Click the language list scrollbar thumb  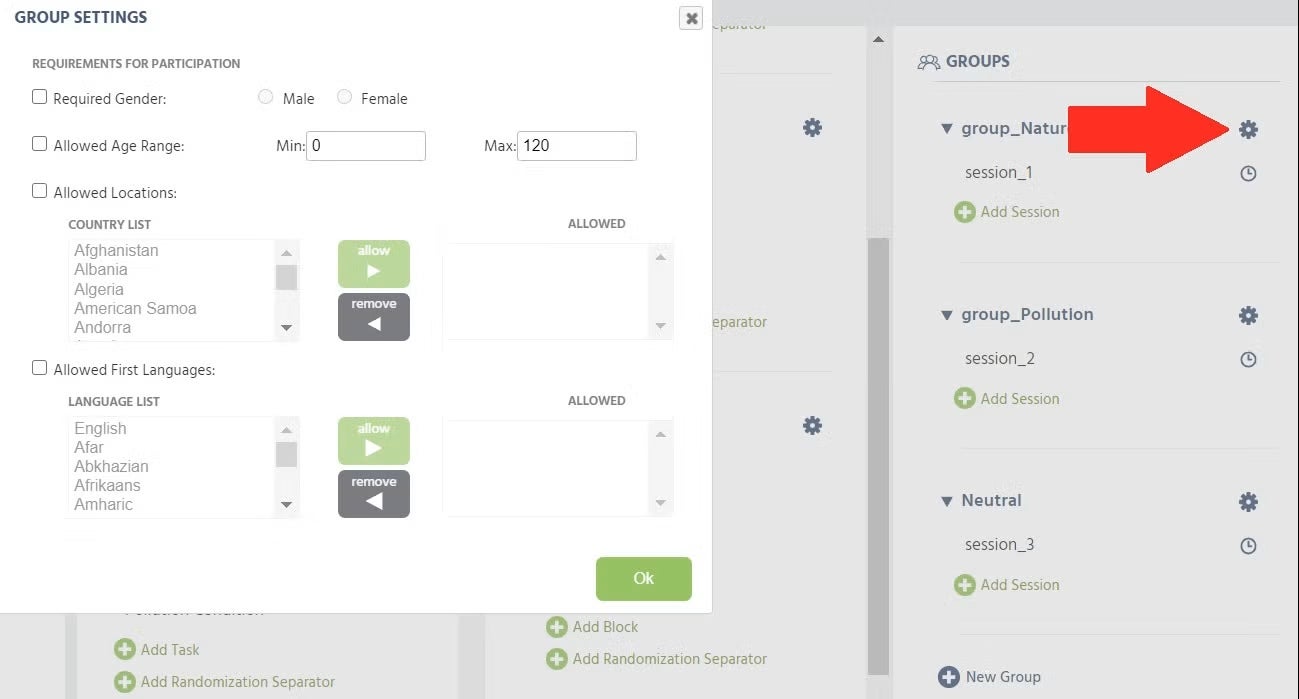click(x=286, y=454)
